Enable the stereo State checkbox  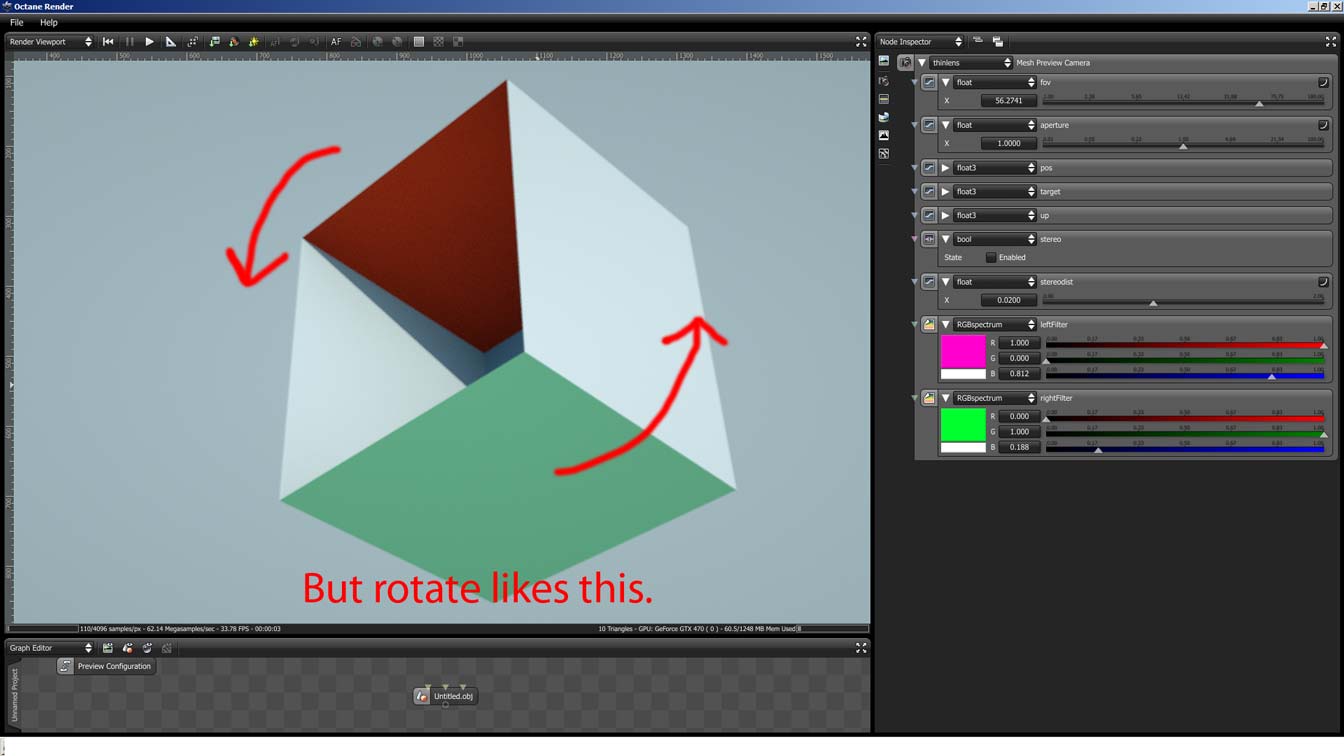pyautogui.click(x=991, y=258)
